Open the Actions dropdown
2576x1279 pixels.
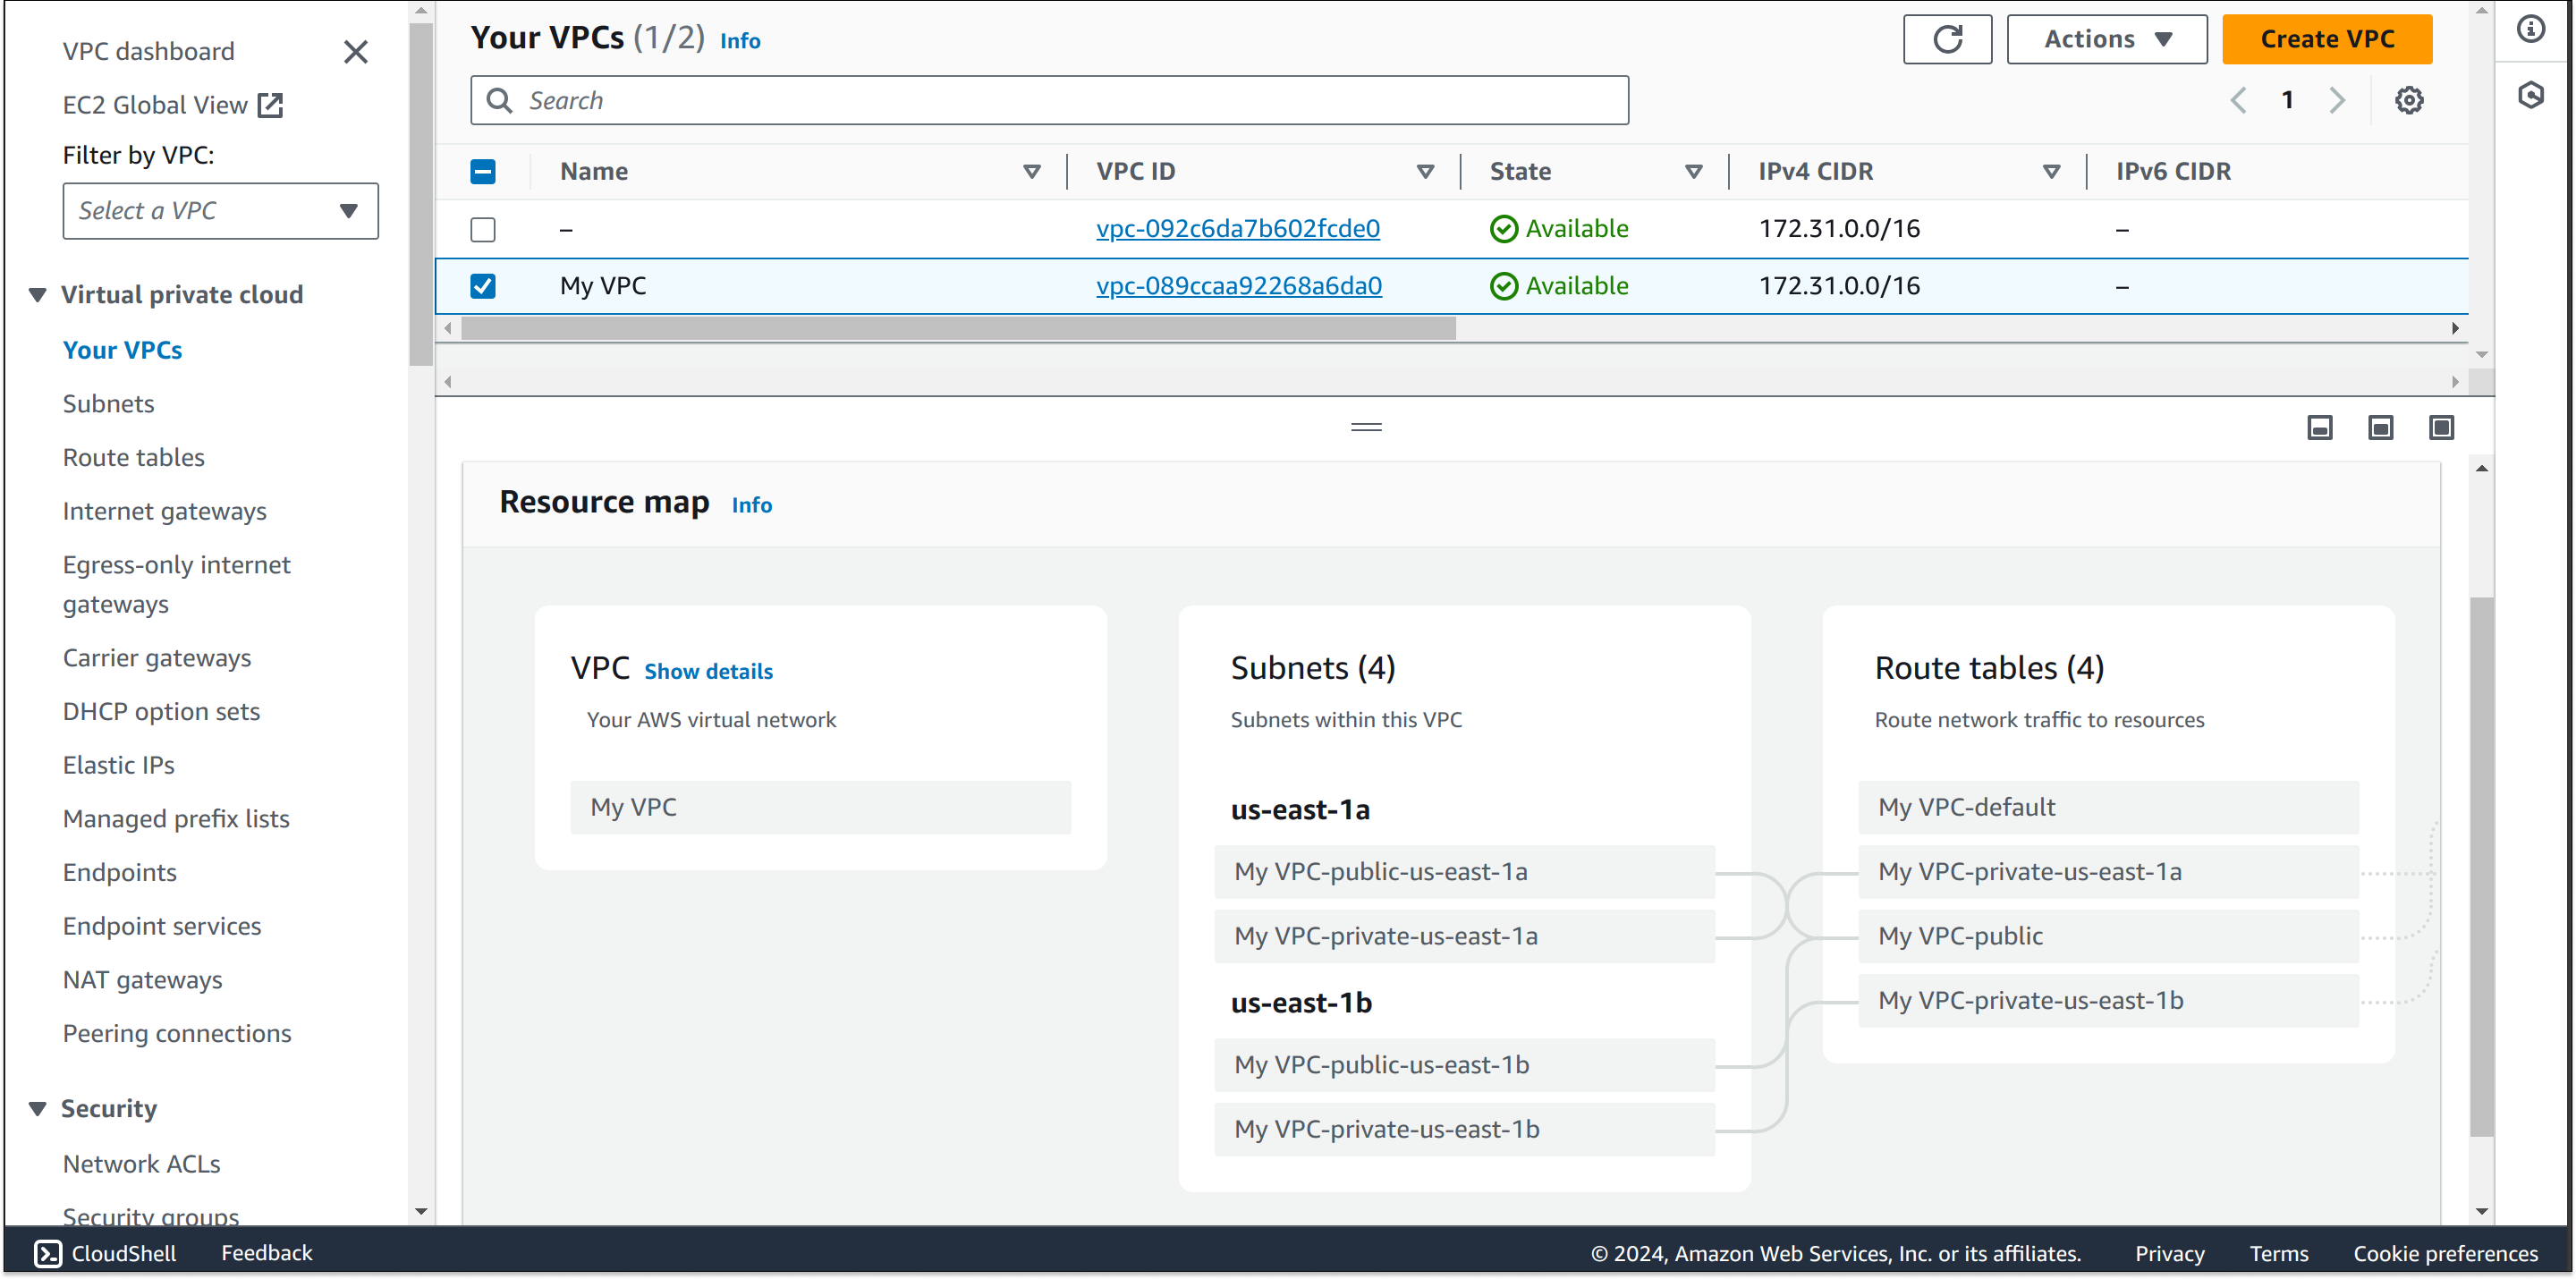tap(2106, 39)
